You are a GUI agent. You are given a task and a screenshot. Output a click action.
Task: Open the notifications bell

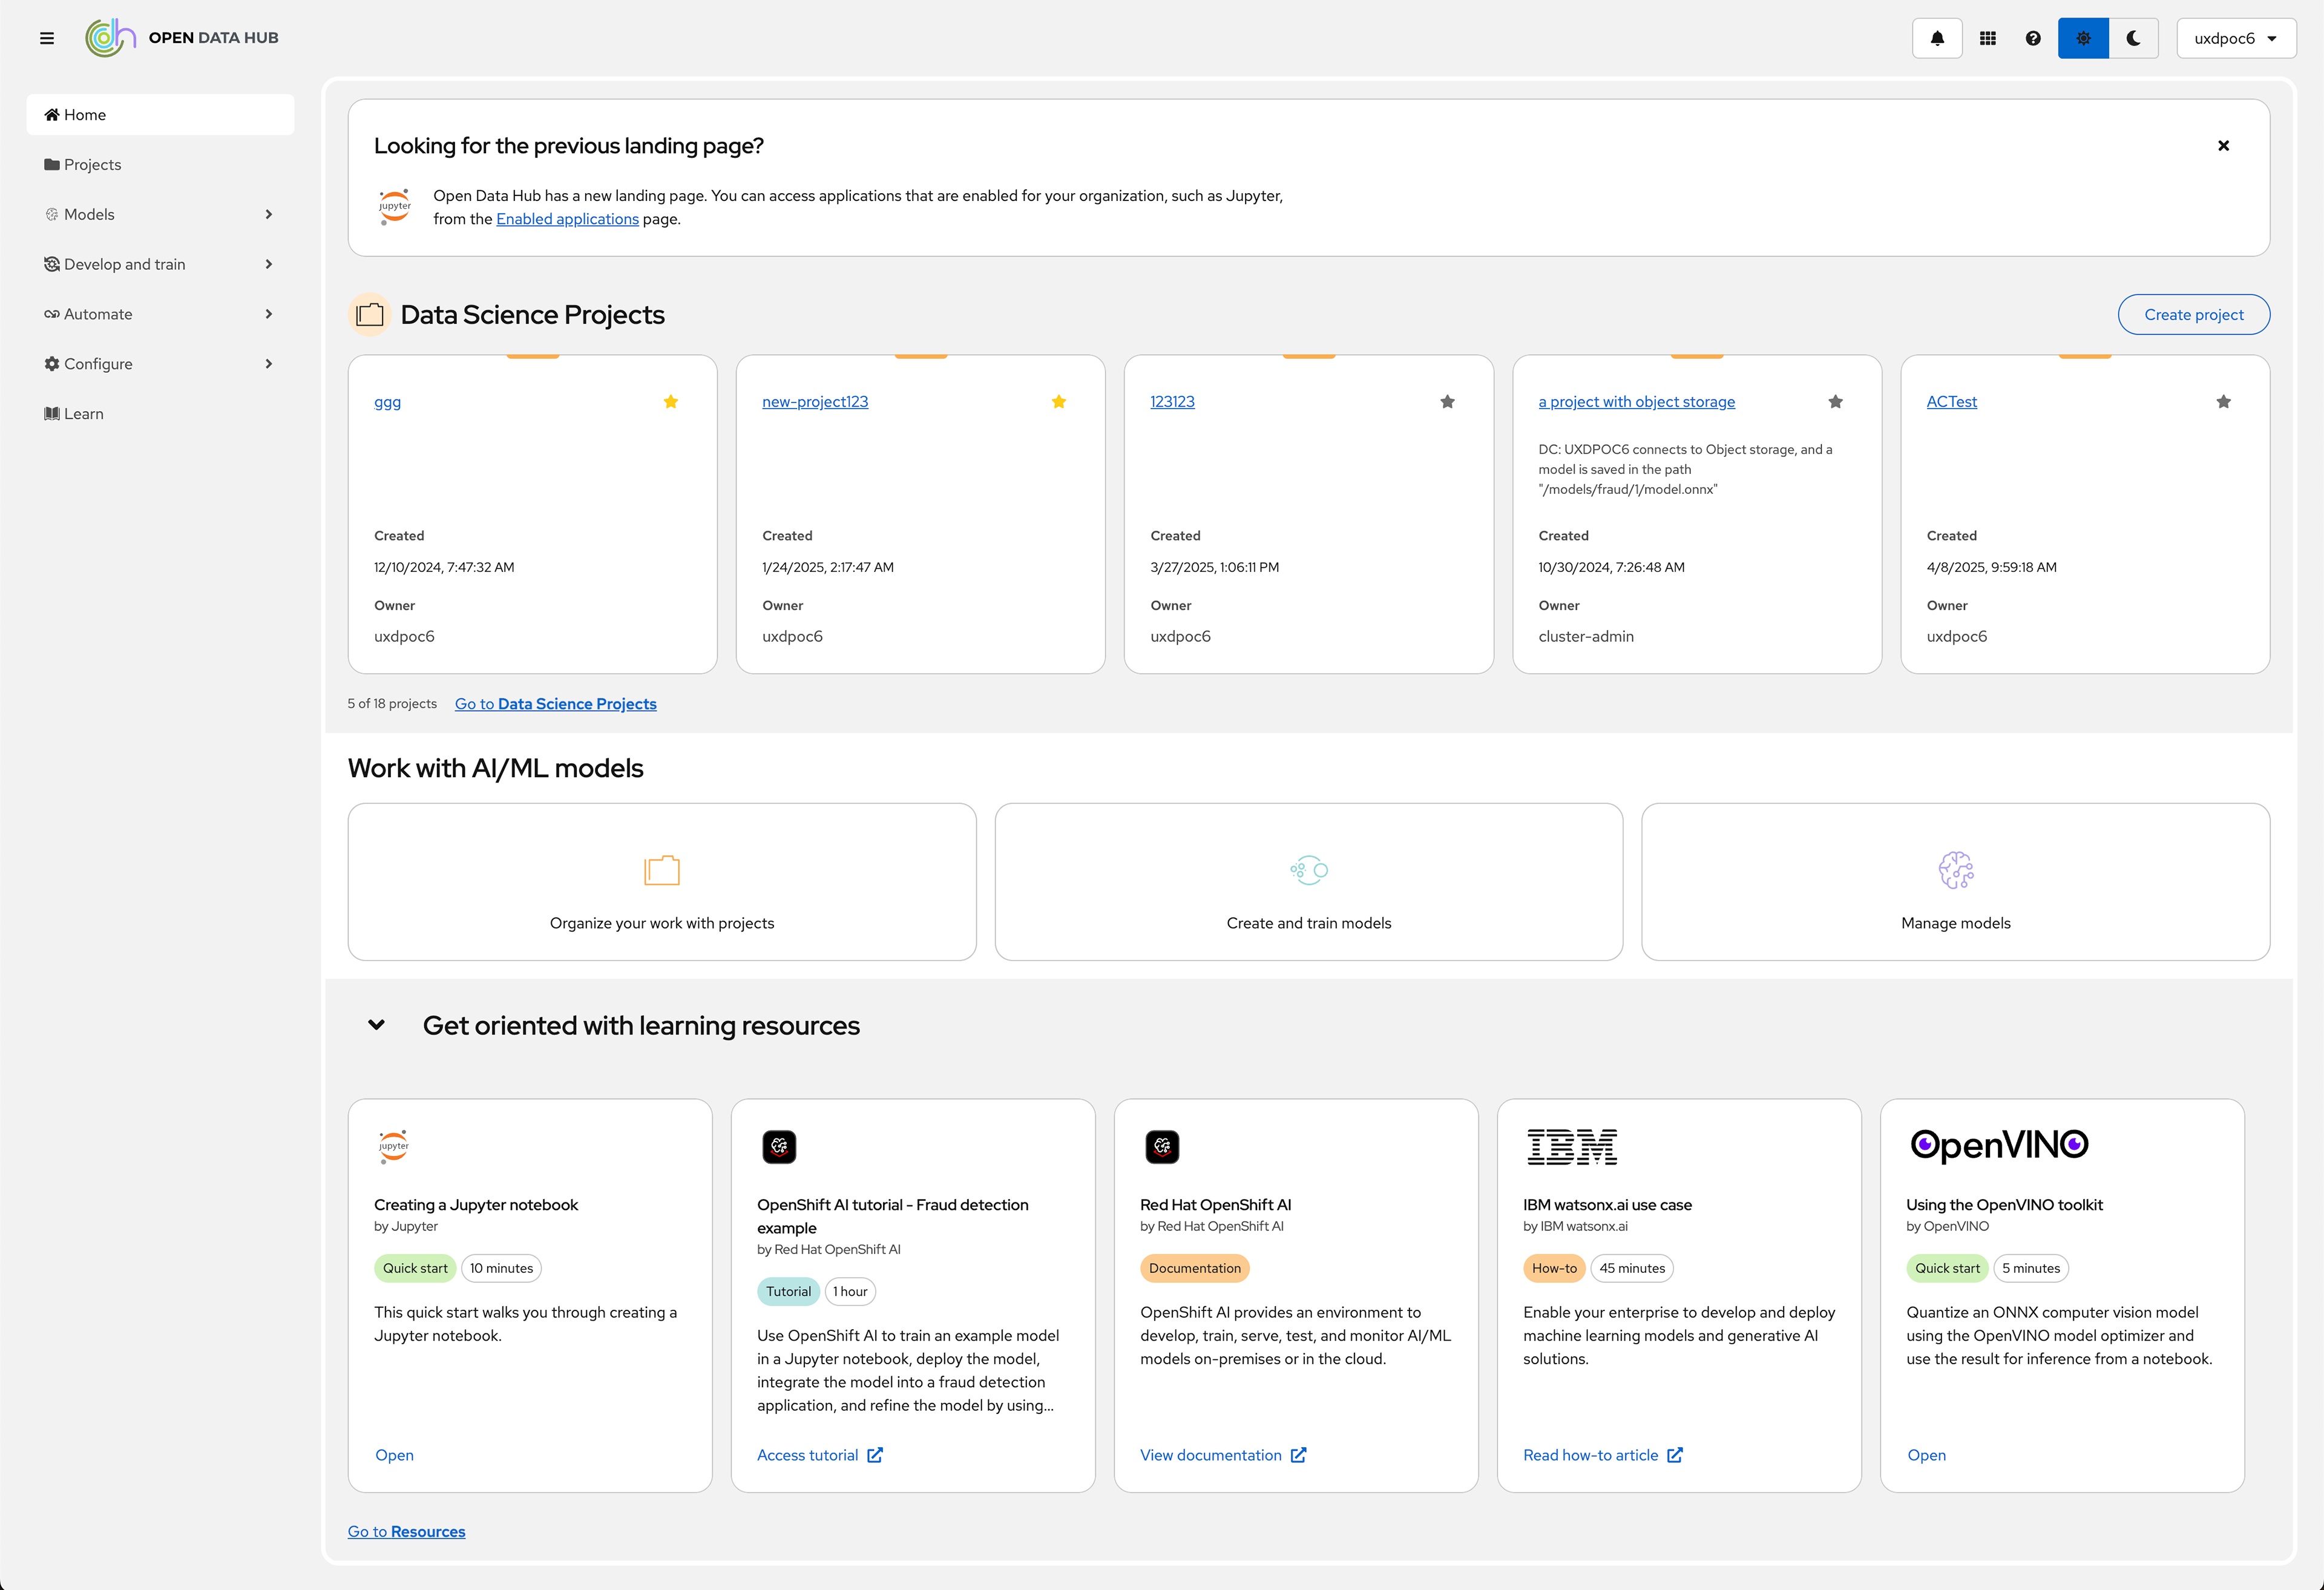pyautogui.click(x=1937, y=38)
